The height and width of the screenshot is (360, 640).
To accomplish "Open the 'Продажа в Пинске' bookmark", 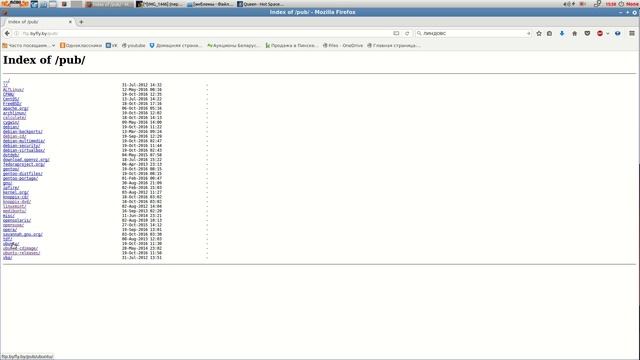I will tap(291, 46).
